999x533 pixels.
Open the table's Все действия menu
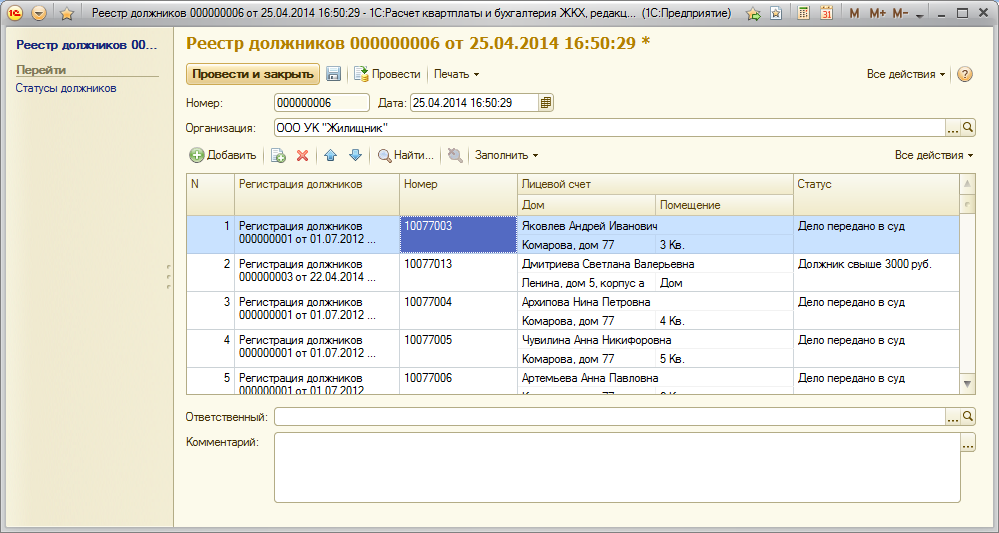click(x=934, y=155)
